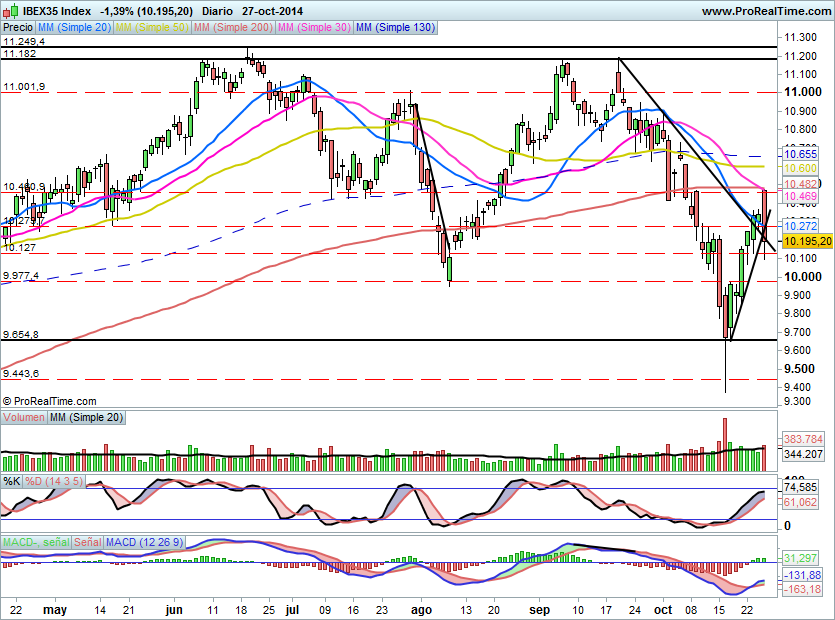Expand the Señal entry in the MACD legend
Image resolution: width=835 pixels, height=620 pixels.
(x=88, y=541)
